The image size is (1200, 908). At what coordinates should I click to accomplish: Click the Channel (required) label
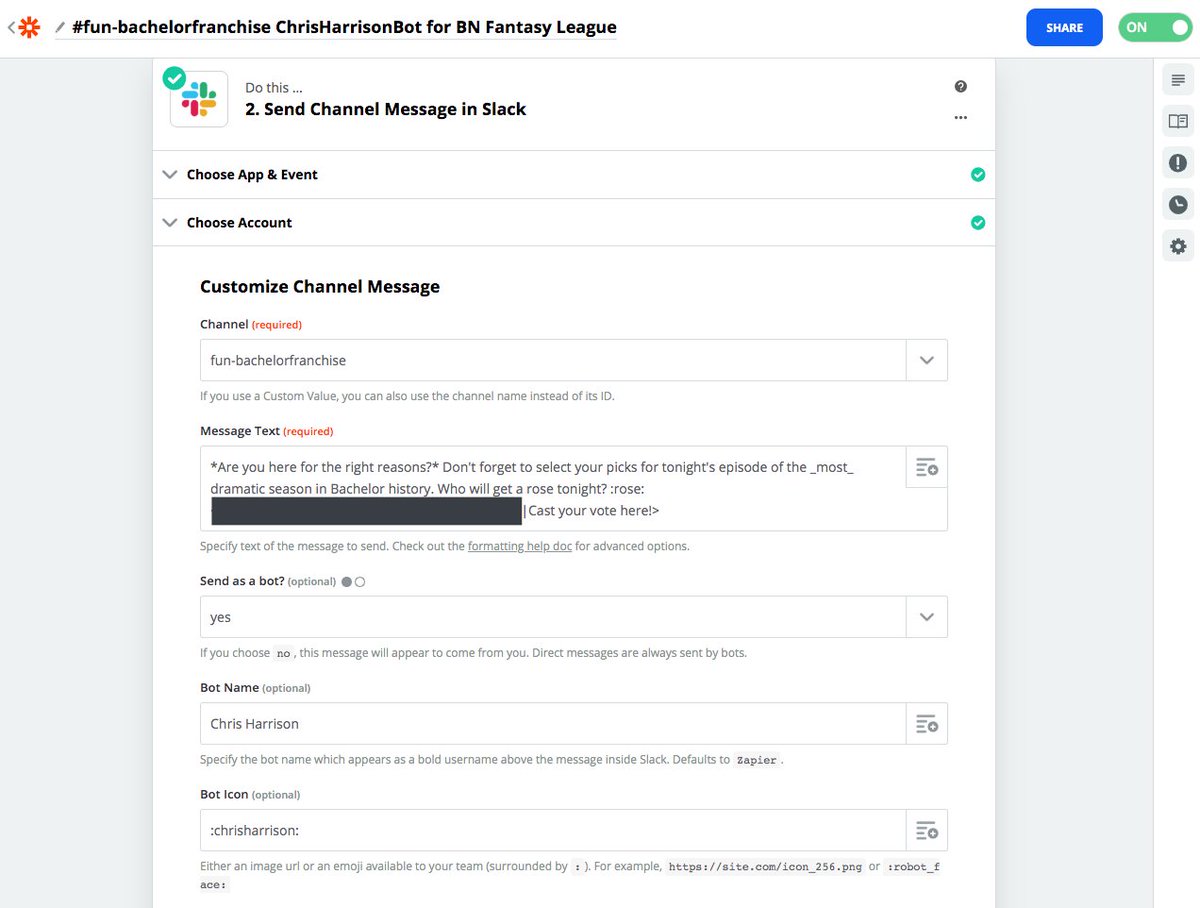coord(251,324)
